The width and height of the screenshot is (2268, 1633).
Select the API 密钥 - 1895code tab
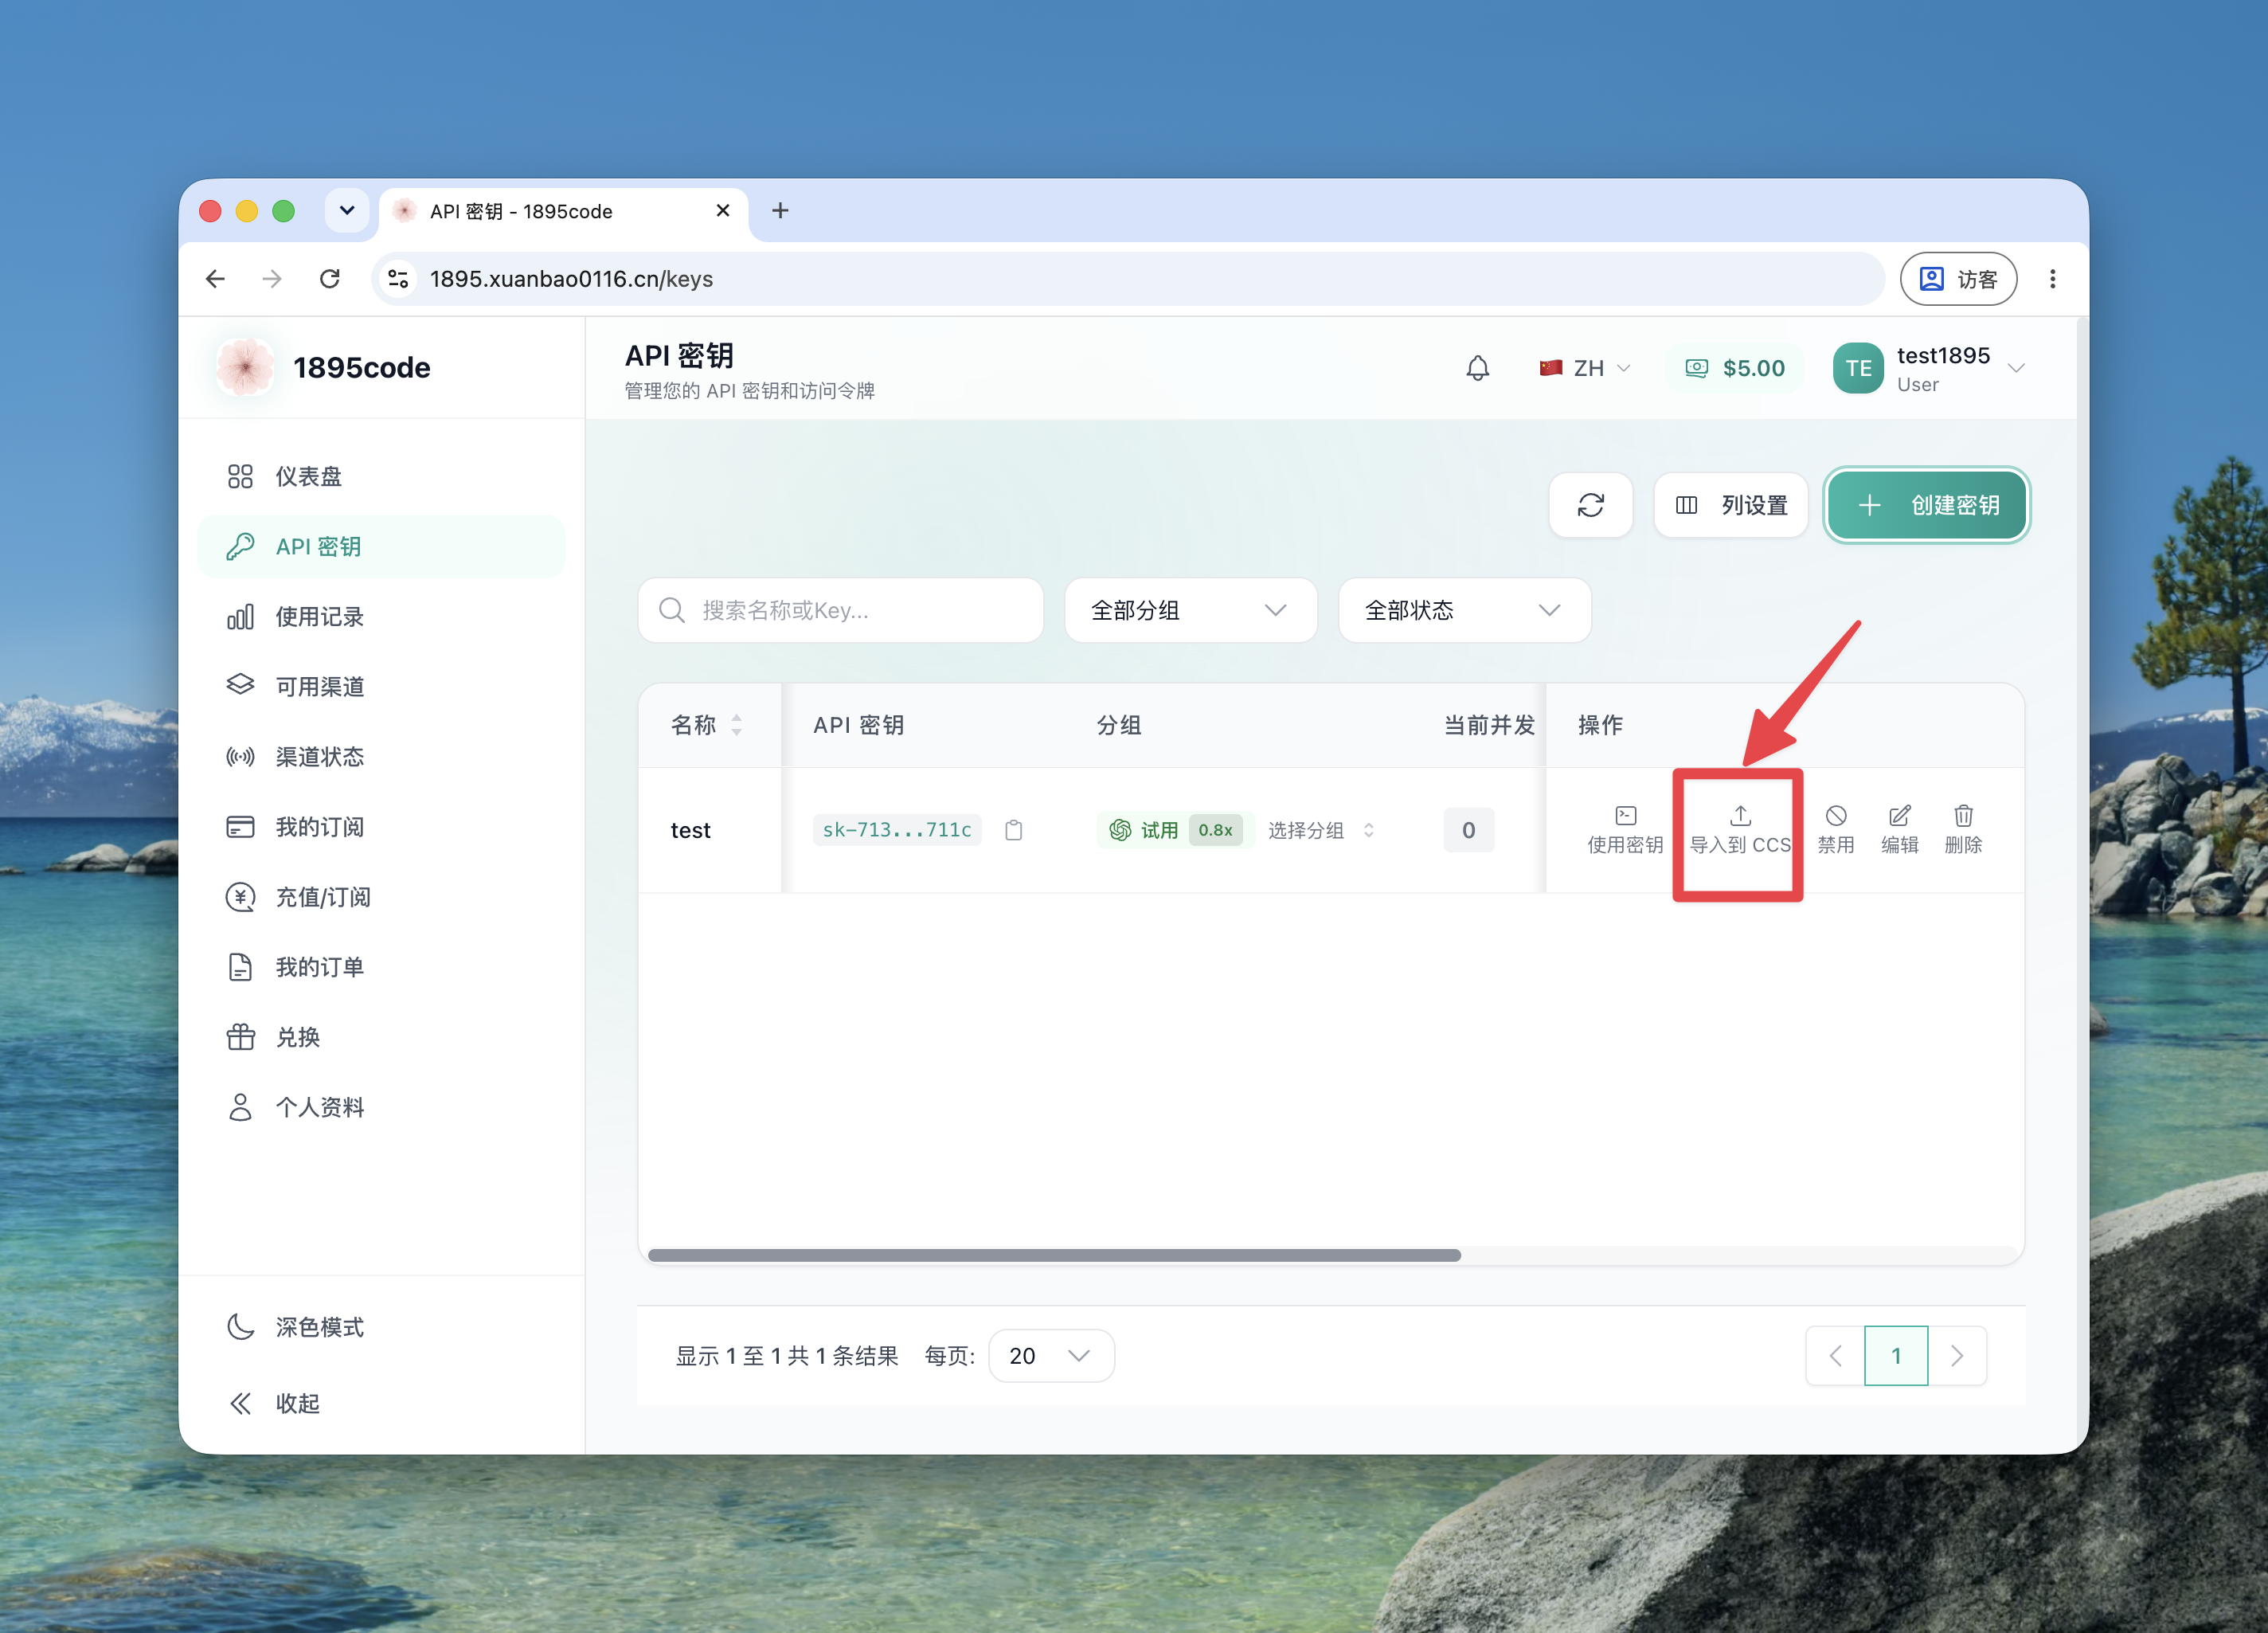[564, 211]
